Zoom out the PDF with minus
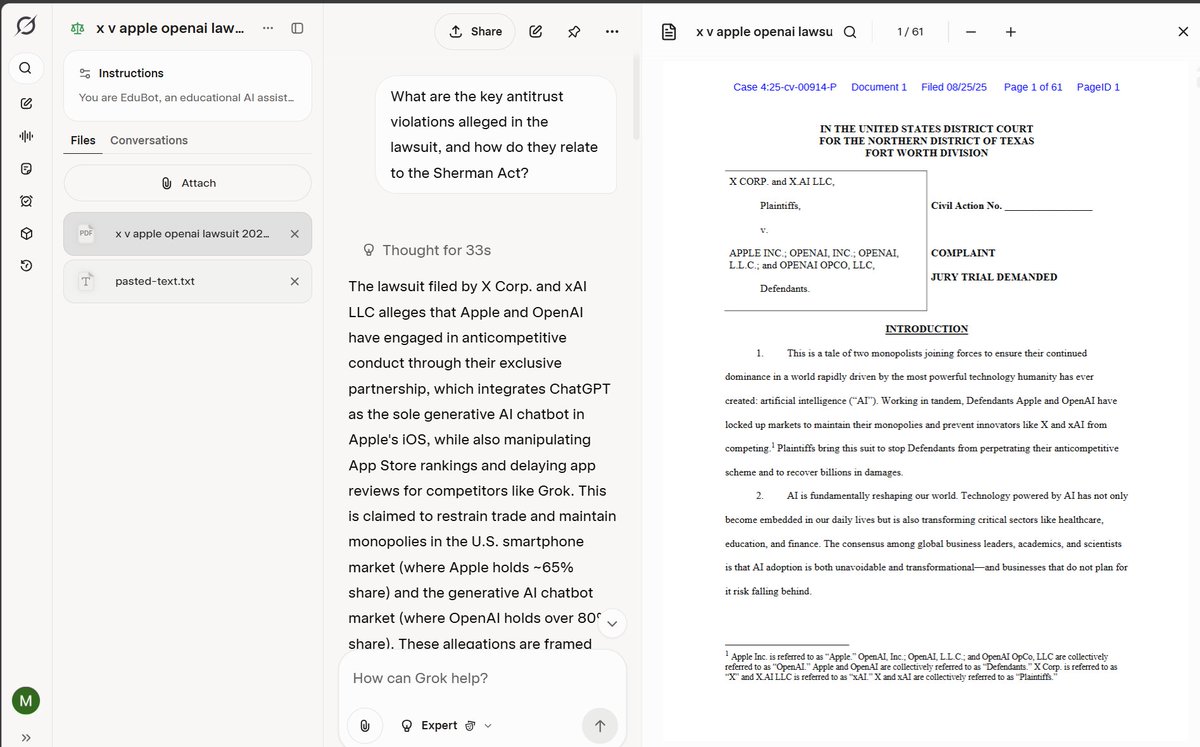The height and width of the screenshot is (747, 1200). [970, 32]
